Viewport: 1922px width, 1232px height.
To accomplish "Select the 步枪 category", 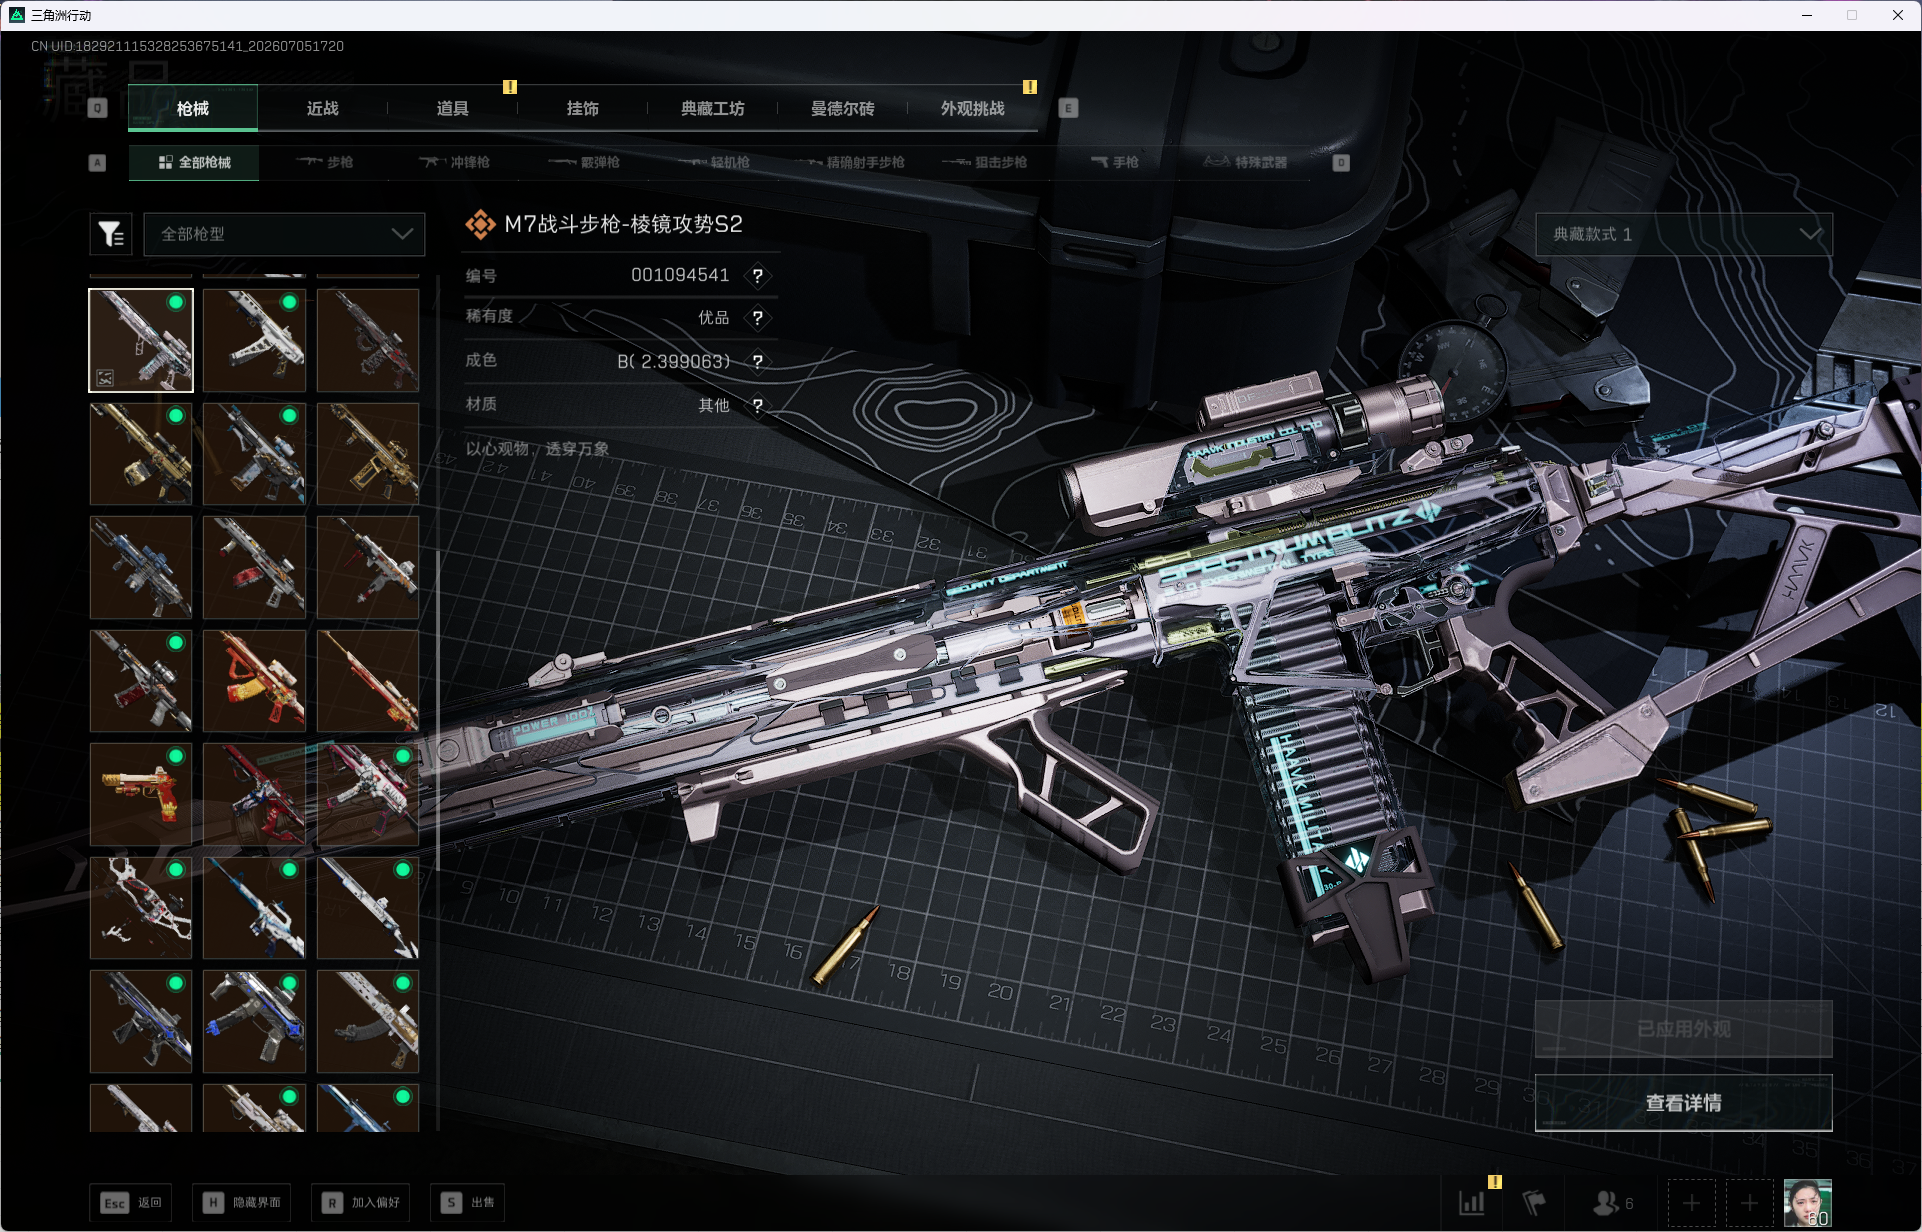I will 325,162.
